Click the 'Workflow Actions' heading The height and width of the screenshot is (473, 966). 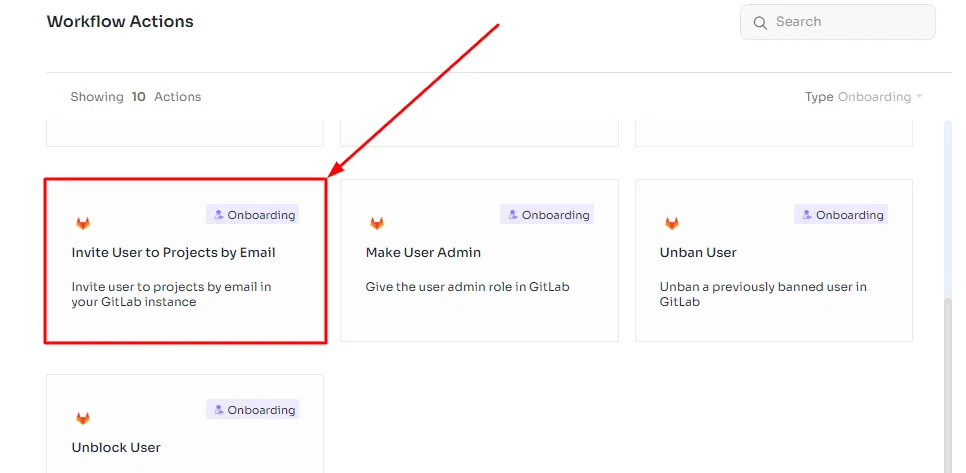click(x=120, y=22)
